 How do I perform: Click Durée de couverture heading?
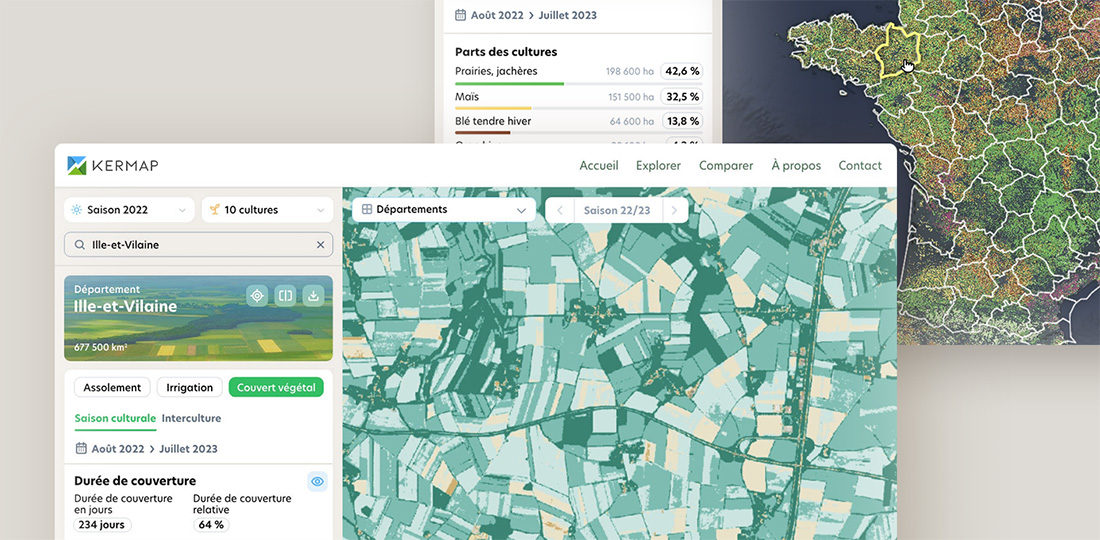click(135, 481)
